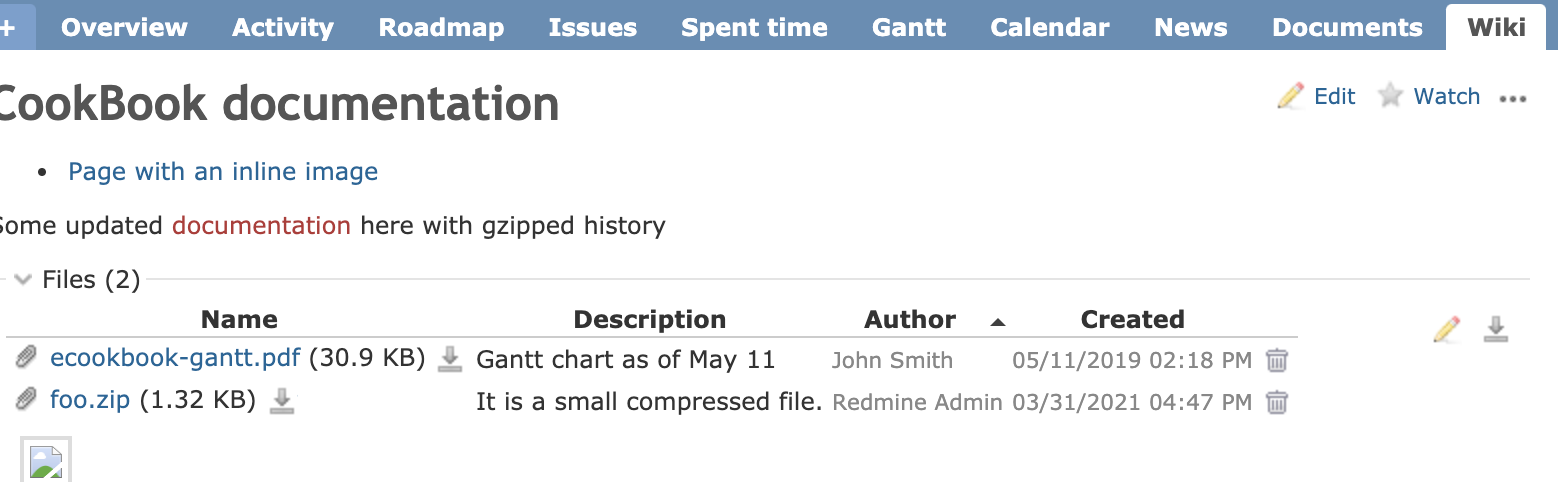The height and width of the screenshot is (482, 1558).
Task: Open the Page with an inline image link
Action: click(223, 172)
